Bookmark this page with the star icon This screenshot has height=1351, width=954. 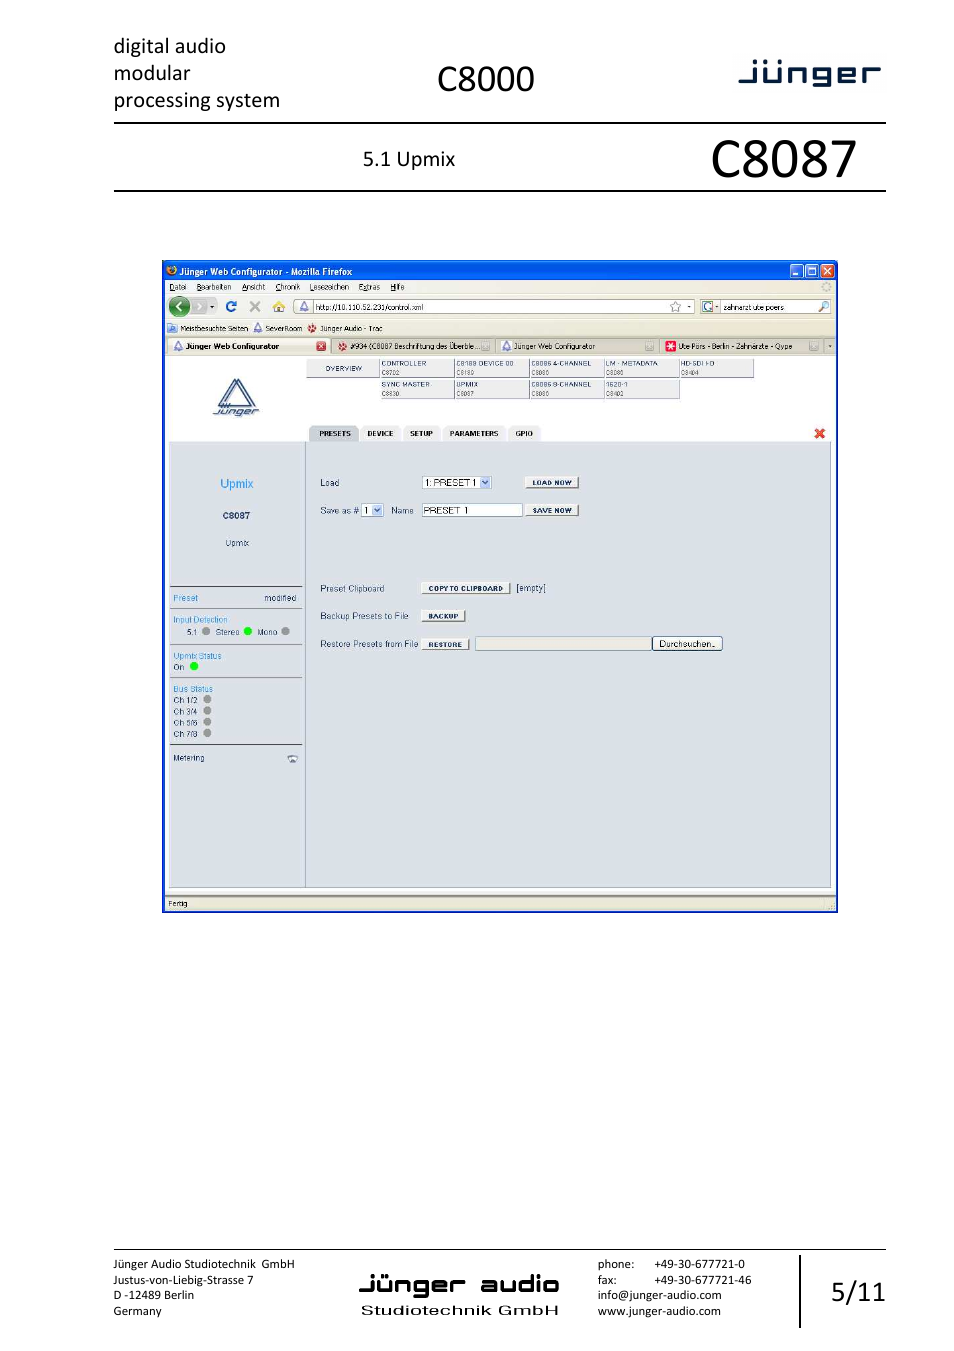coord(675,307)
